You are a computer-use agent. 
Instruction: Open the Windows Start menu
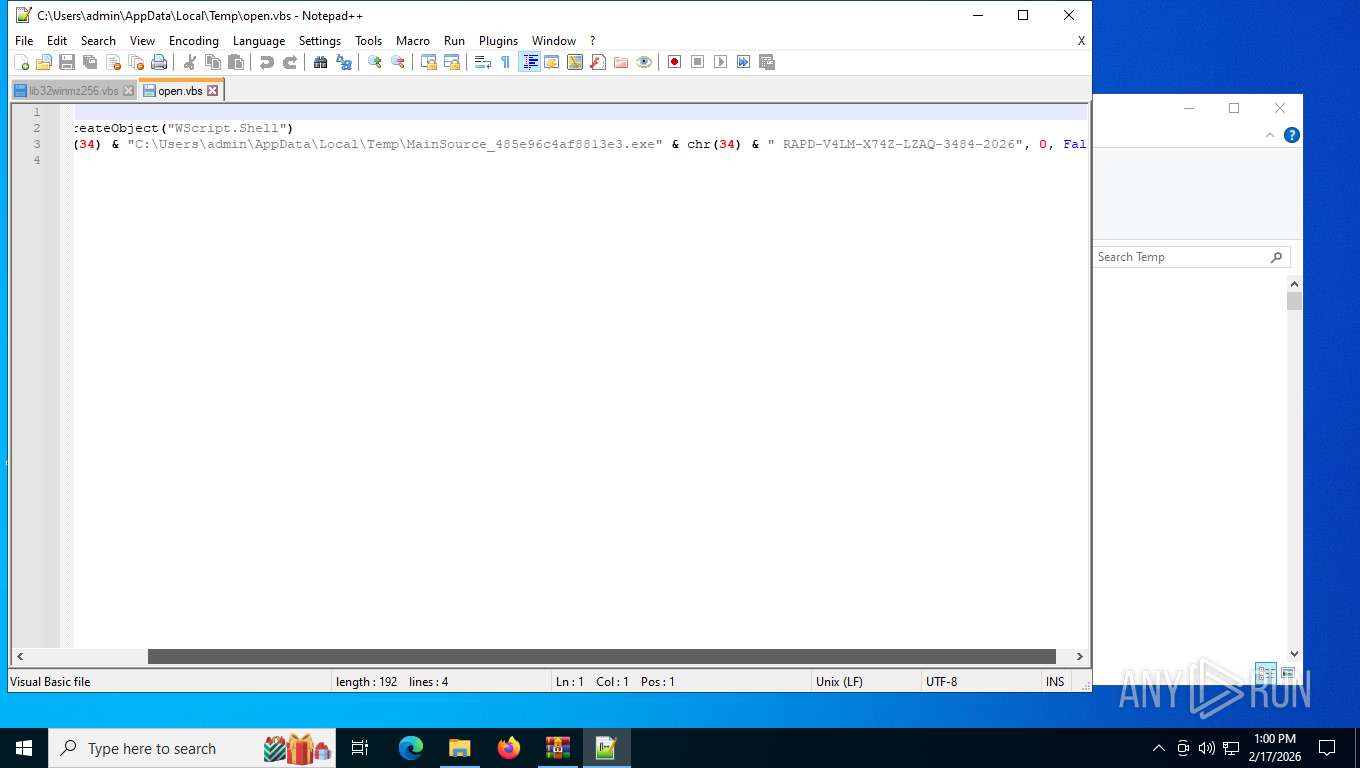[24, 748]
